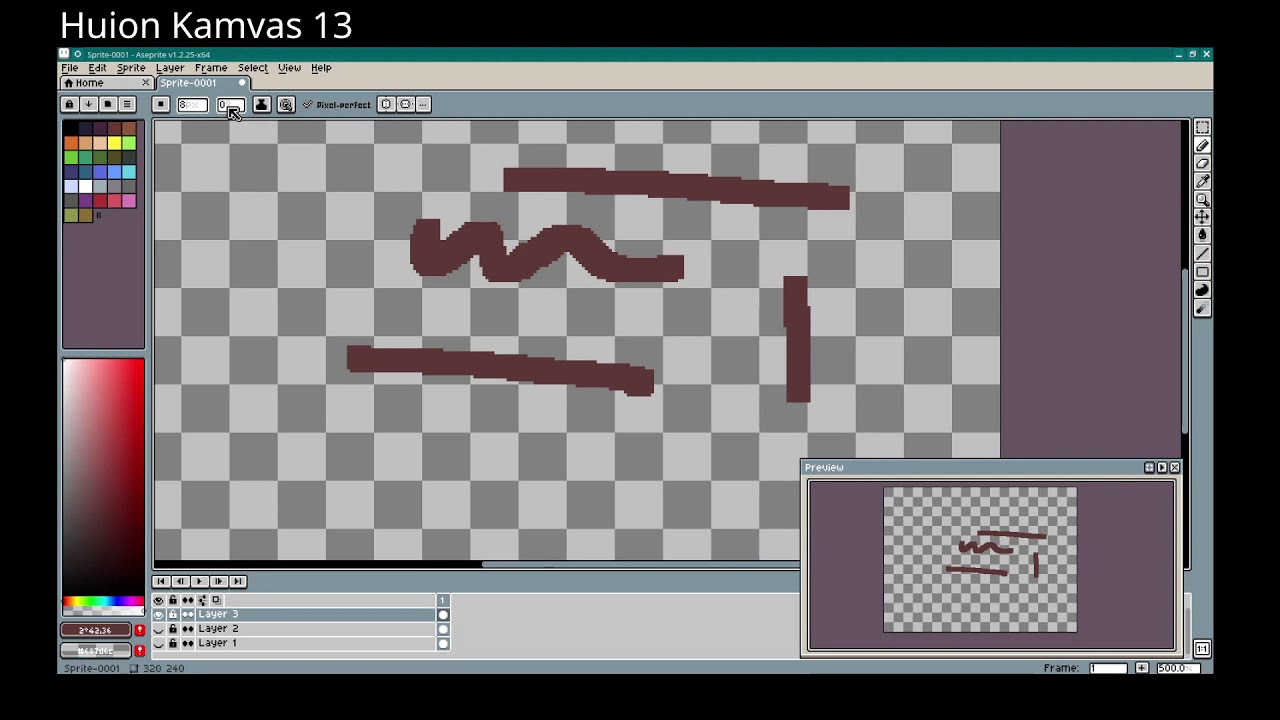The image size is (1280, 720).
Task: Open the View menu
Action: click(x=289, y=68)
